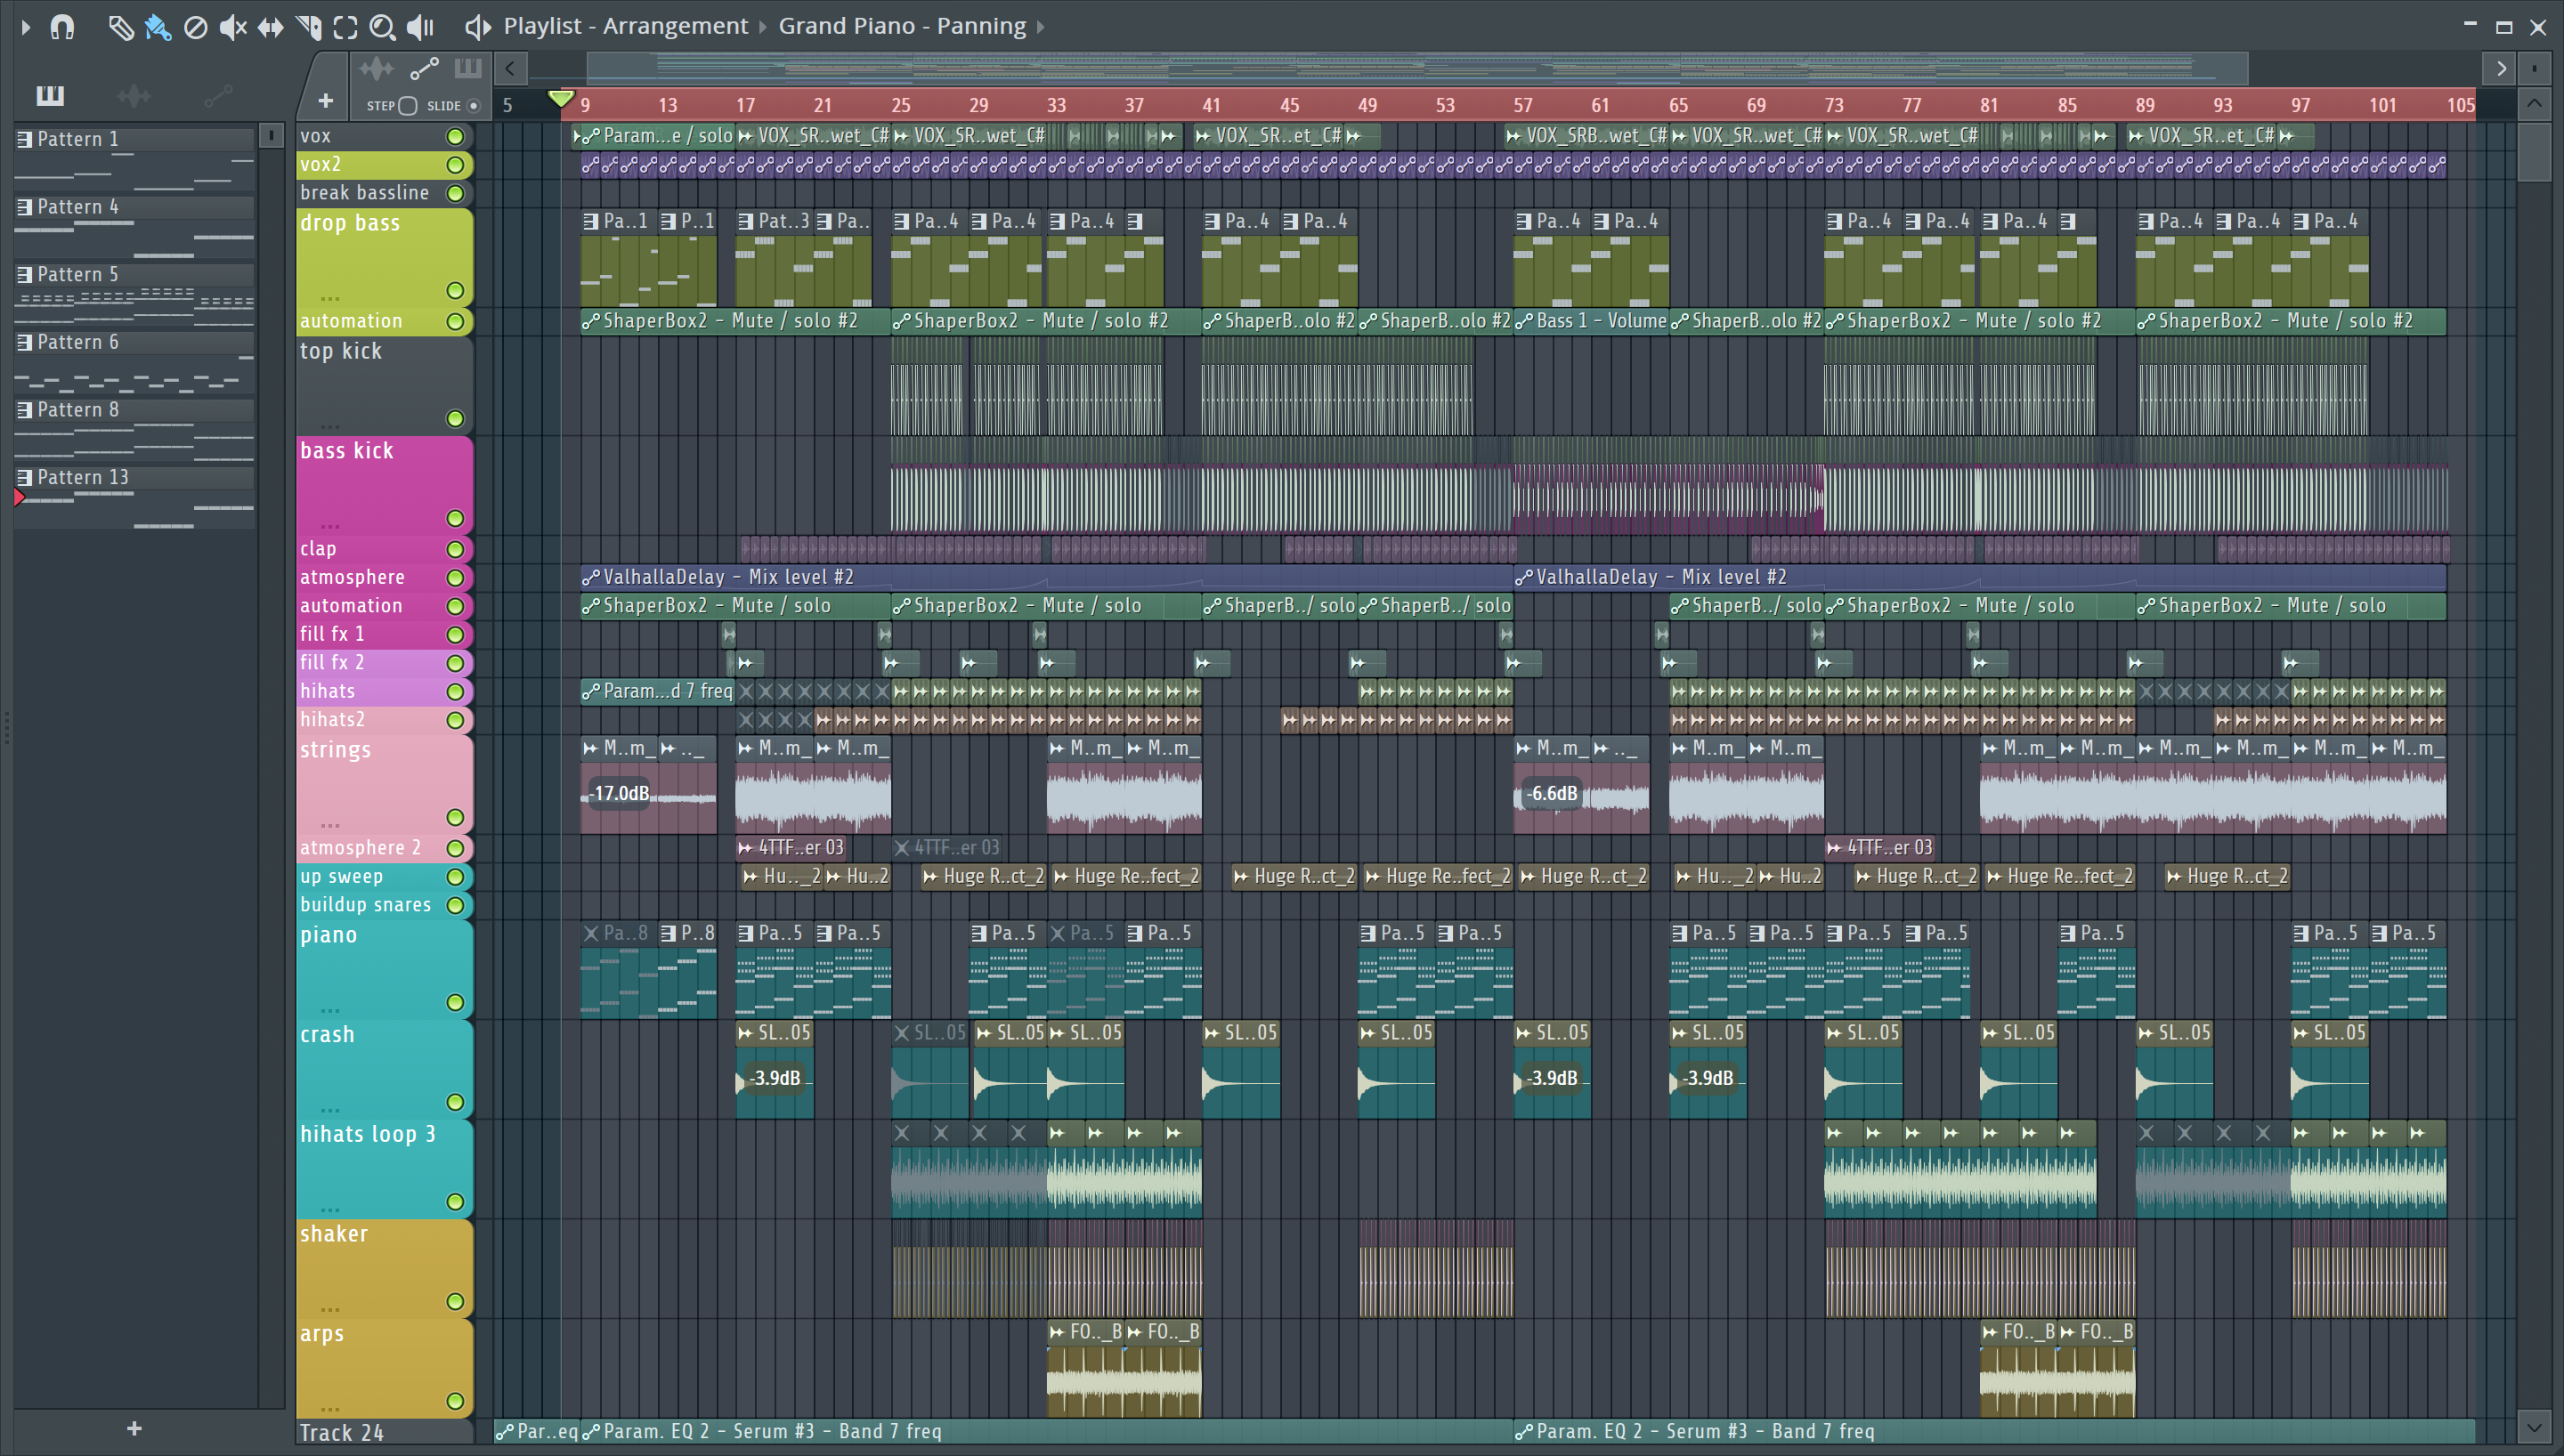
Task: Focus audio clips in playlist
Action: click(x=377, y=69)
